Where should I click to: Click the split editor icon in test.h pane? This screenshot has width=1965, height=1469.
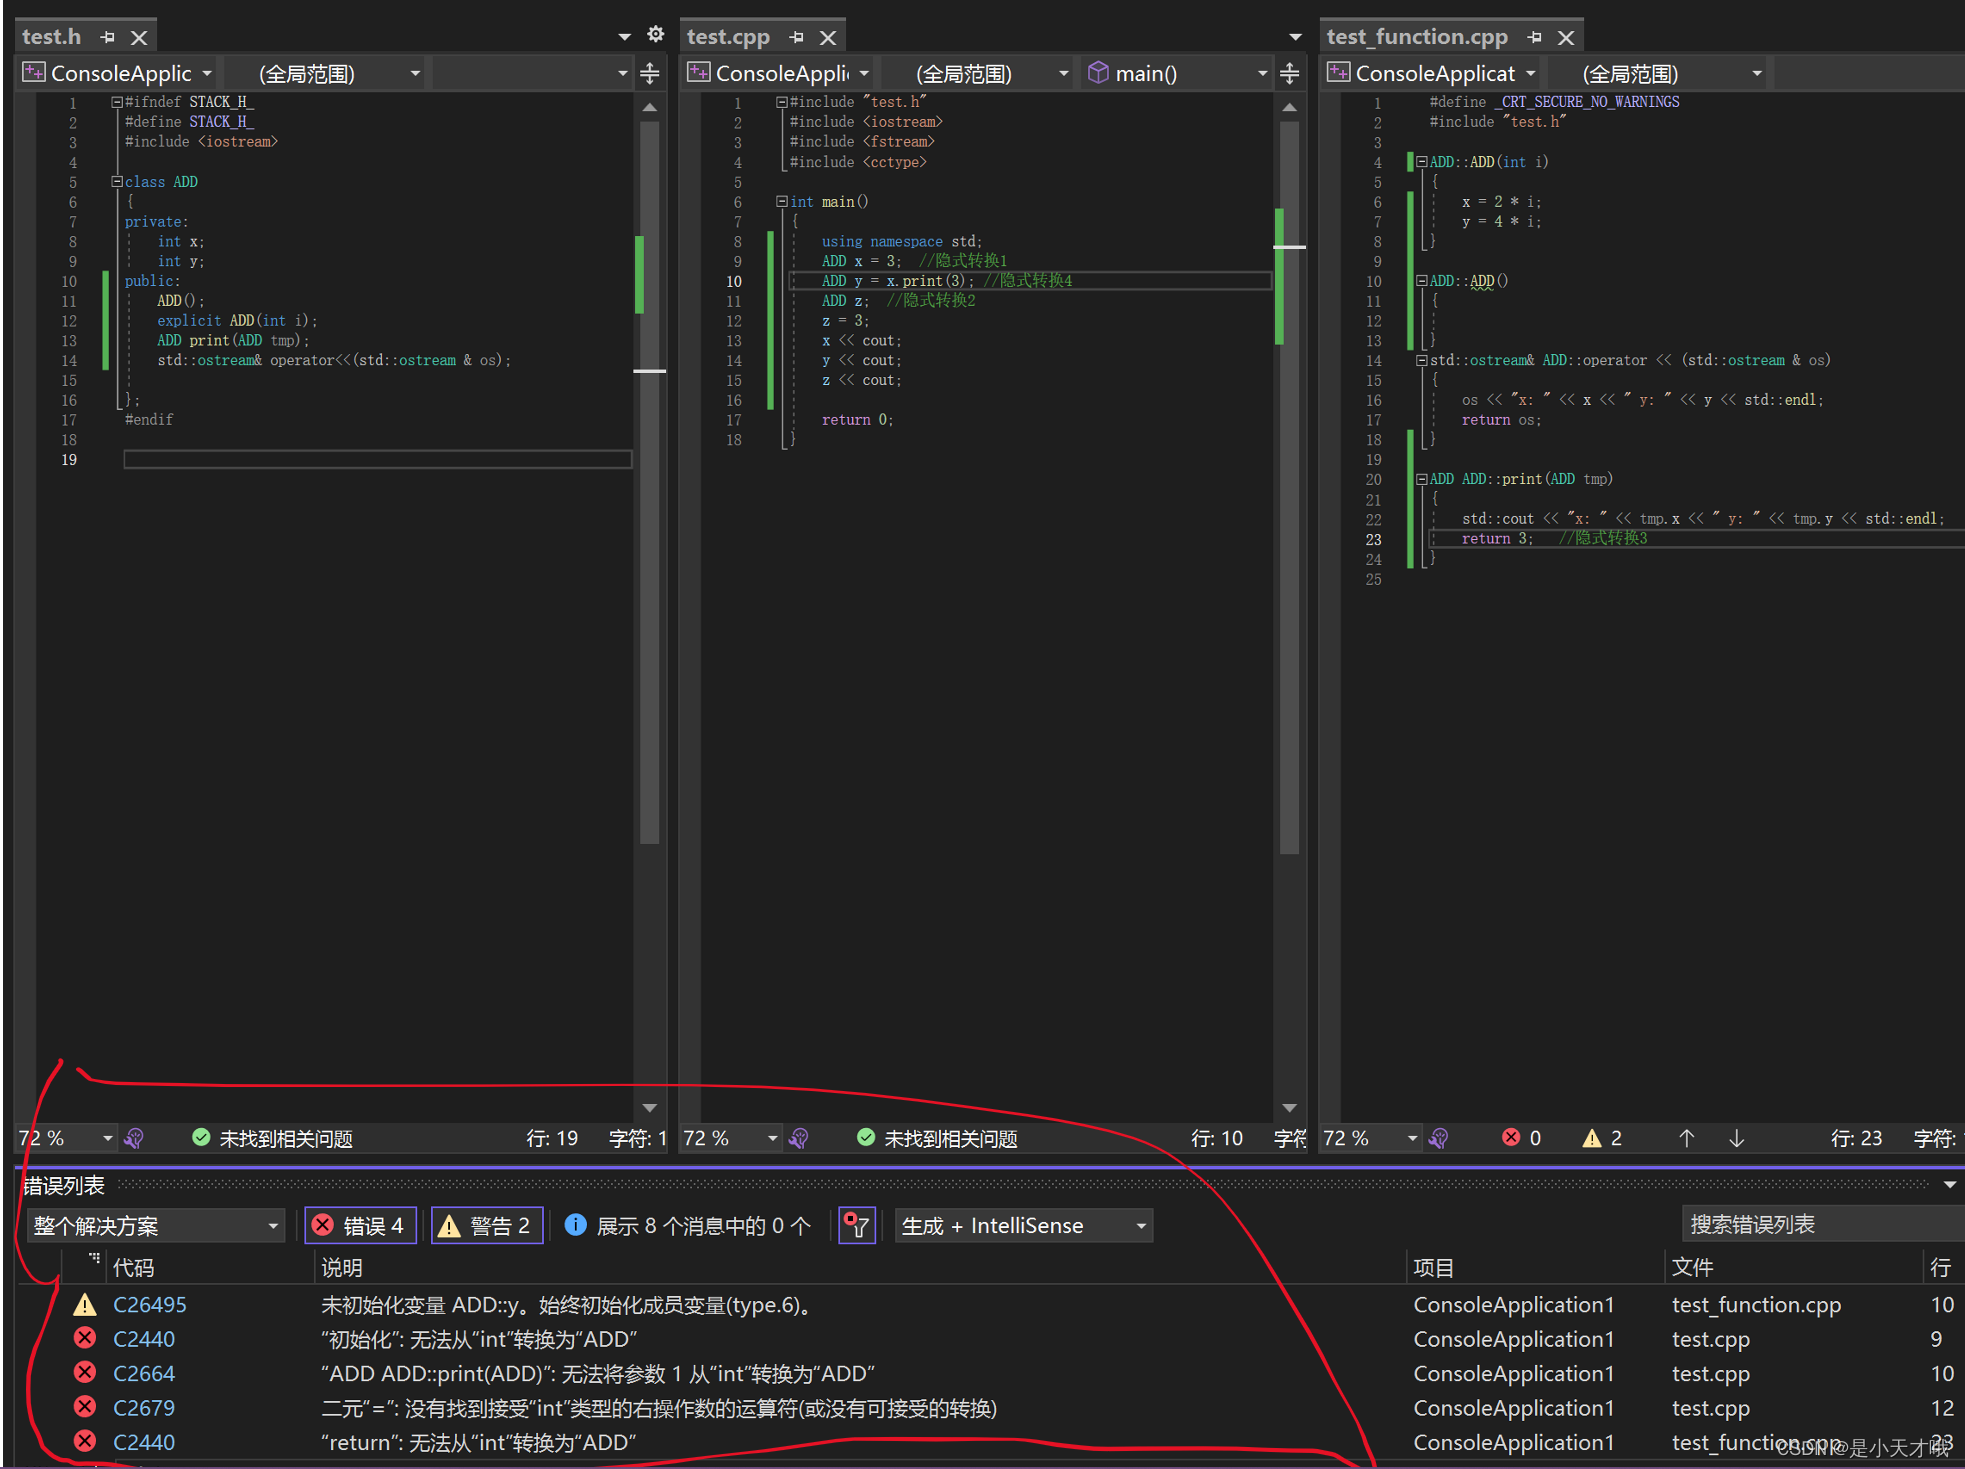(650, 73)
